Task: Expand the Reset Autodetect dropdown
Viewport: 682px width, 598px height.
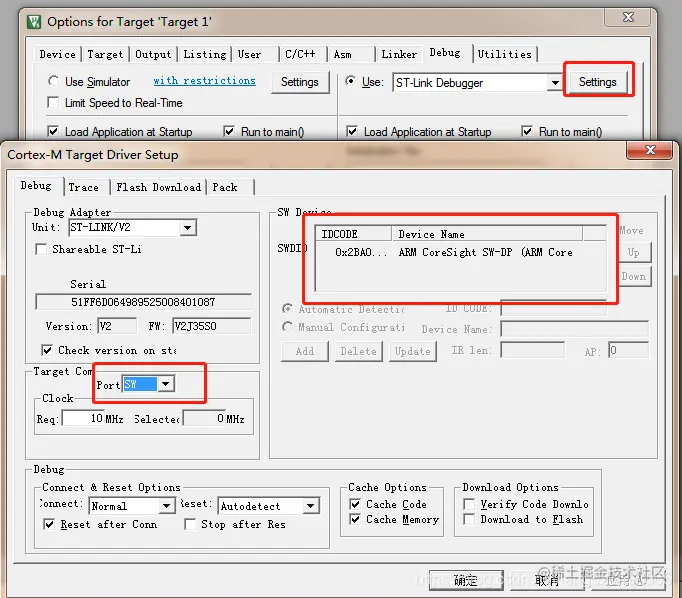Action: [310, 506]
